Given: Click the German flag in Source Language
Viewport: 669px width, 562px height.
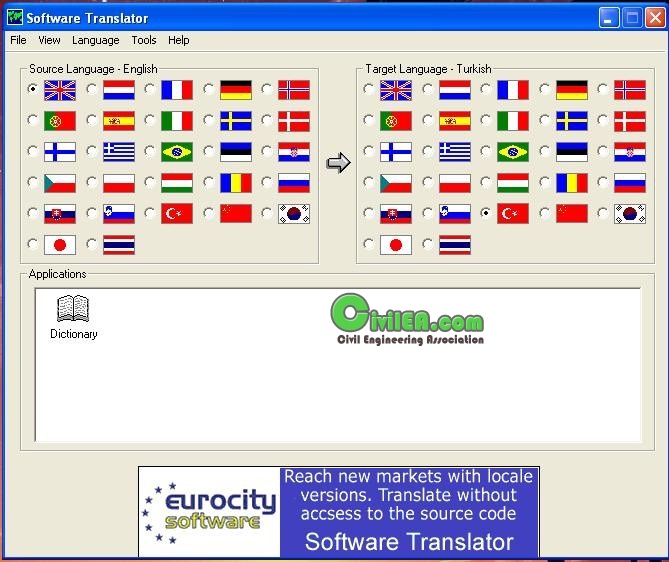Looking at the screenshot, I should click(236, 90).
